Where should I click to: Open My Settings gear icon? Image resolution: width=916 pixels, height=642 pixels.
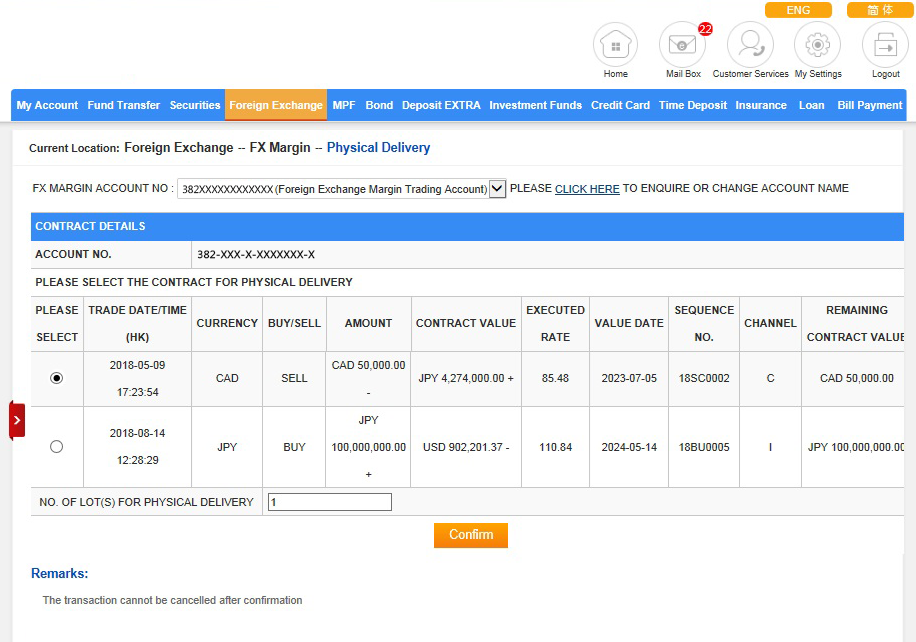(x=817, y=45)
